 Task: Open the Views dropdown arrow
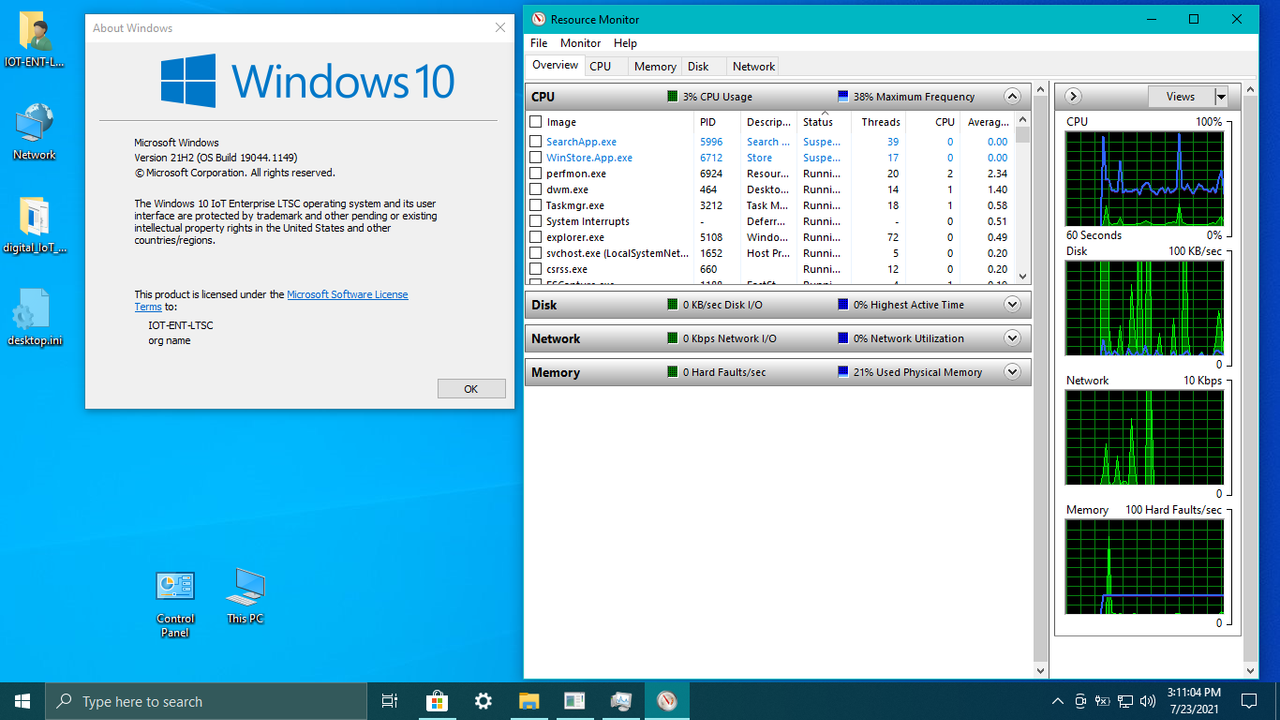tap(1221, 97)
